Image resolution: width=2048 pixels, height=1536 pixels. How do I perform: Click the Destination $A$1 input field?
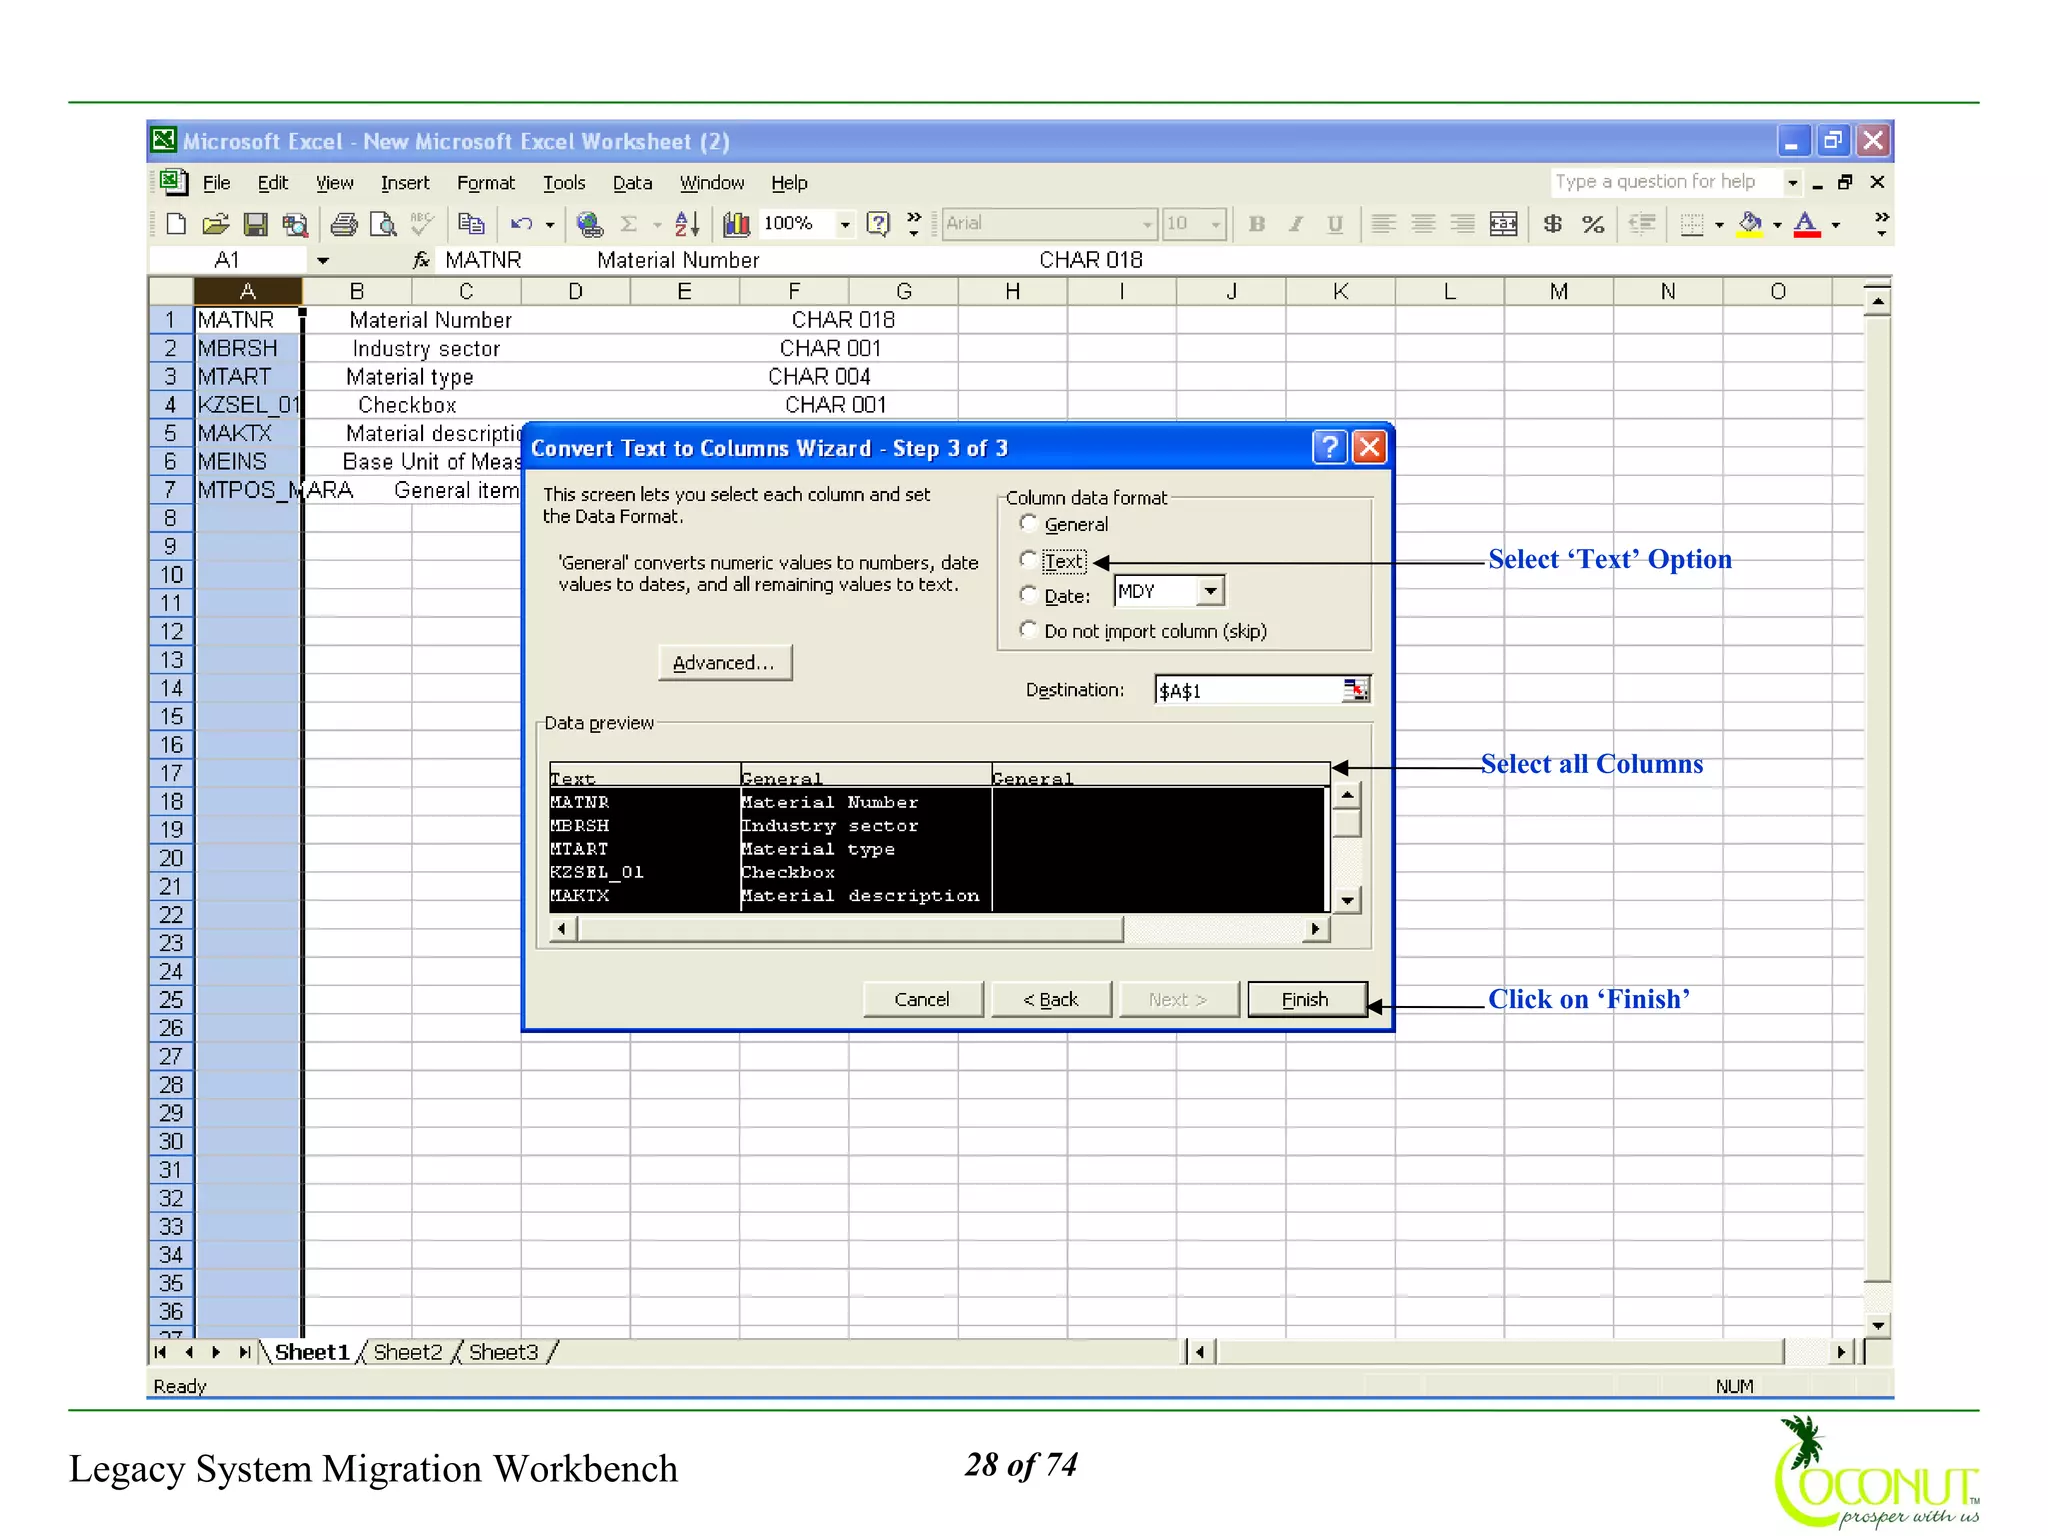pyautogui.click(x=1248, y=690)
